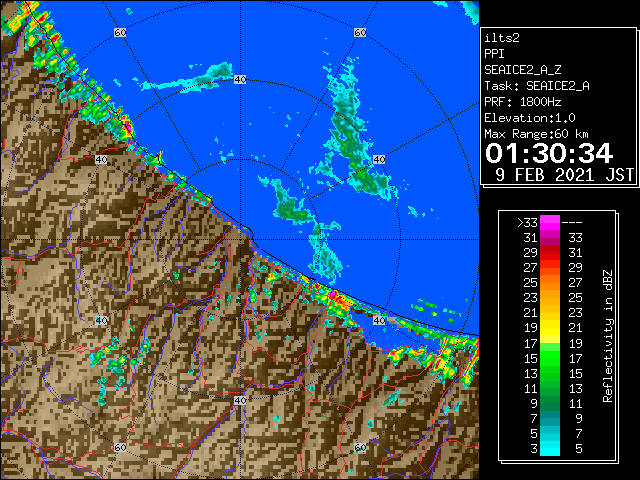Select the 'SEAICE2_A_Z' product text

(523, 70)
